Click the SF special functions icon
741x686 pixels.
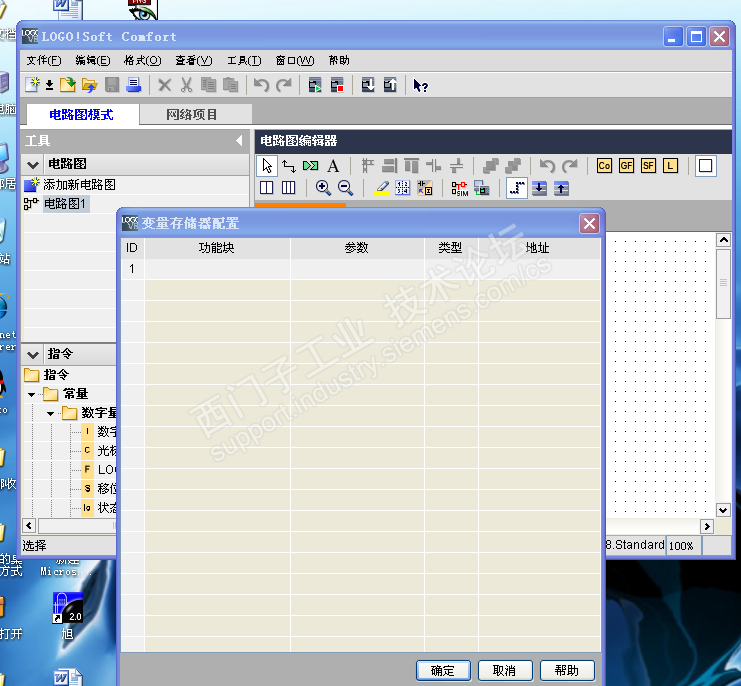(x=648, y=165)
